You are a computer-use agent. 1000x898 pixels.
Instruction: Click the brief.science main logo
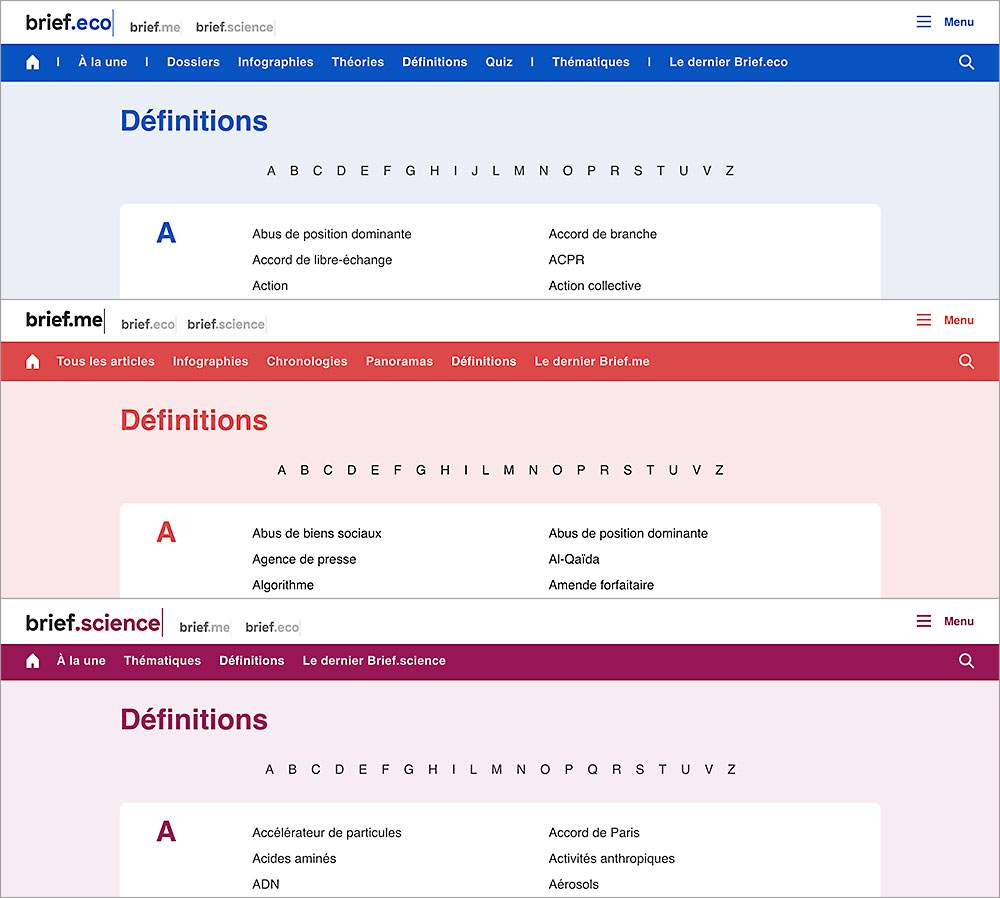coord(92,622)
